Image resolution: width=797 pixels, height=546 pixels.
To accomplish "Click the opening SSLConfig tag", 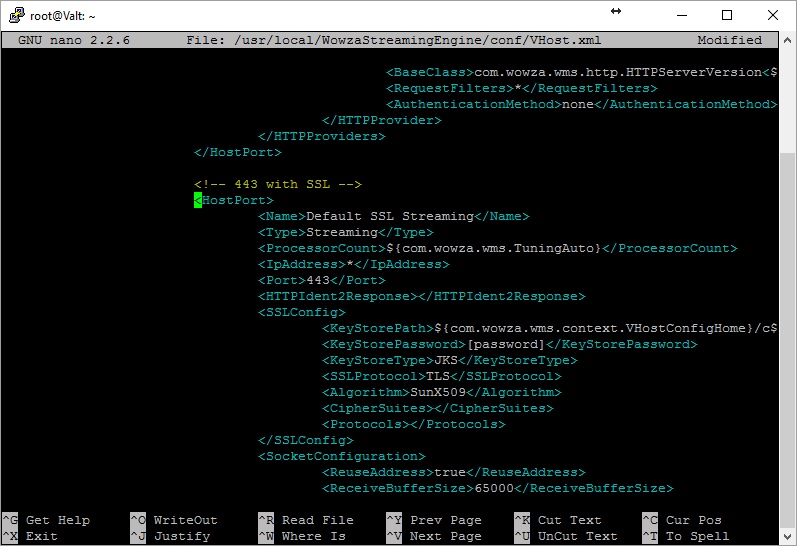I will coord(302,312).
